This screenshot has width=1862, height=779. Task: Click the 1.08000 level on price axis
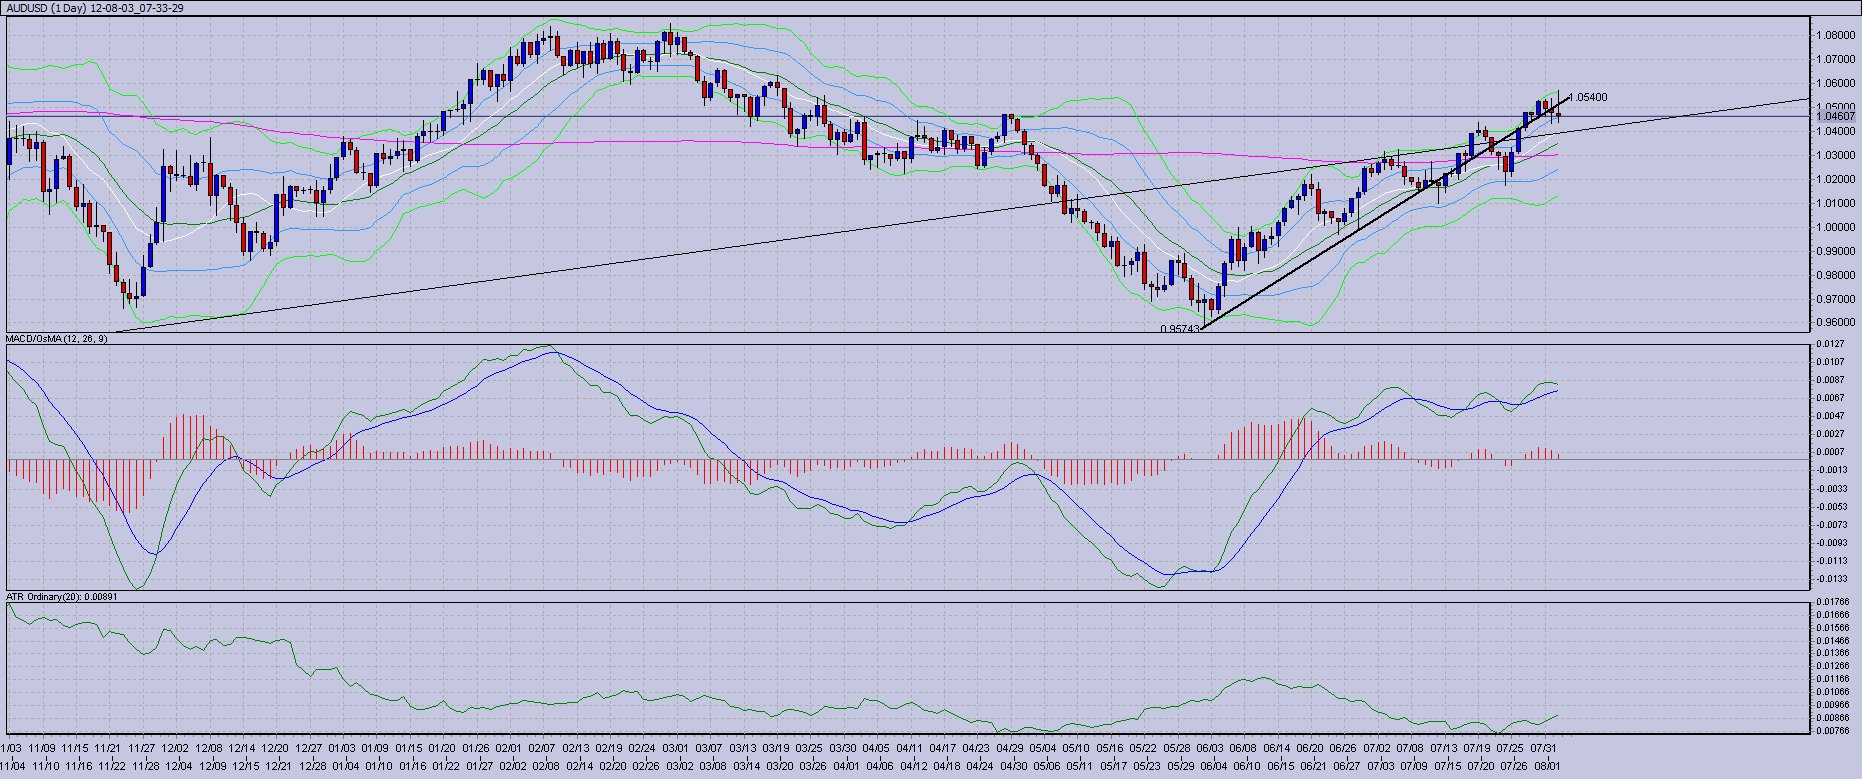click(1836, 35)
